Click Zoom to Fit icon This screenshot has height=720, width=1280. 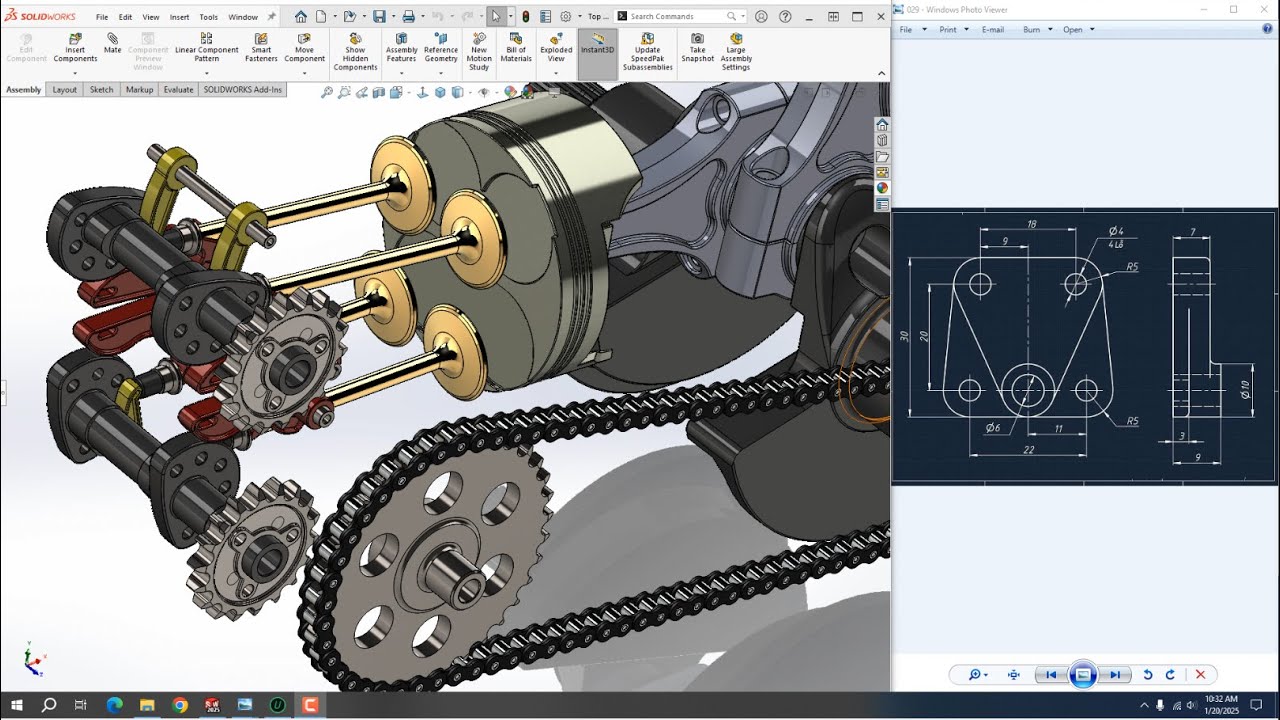[x=327, y=92]
